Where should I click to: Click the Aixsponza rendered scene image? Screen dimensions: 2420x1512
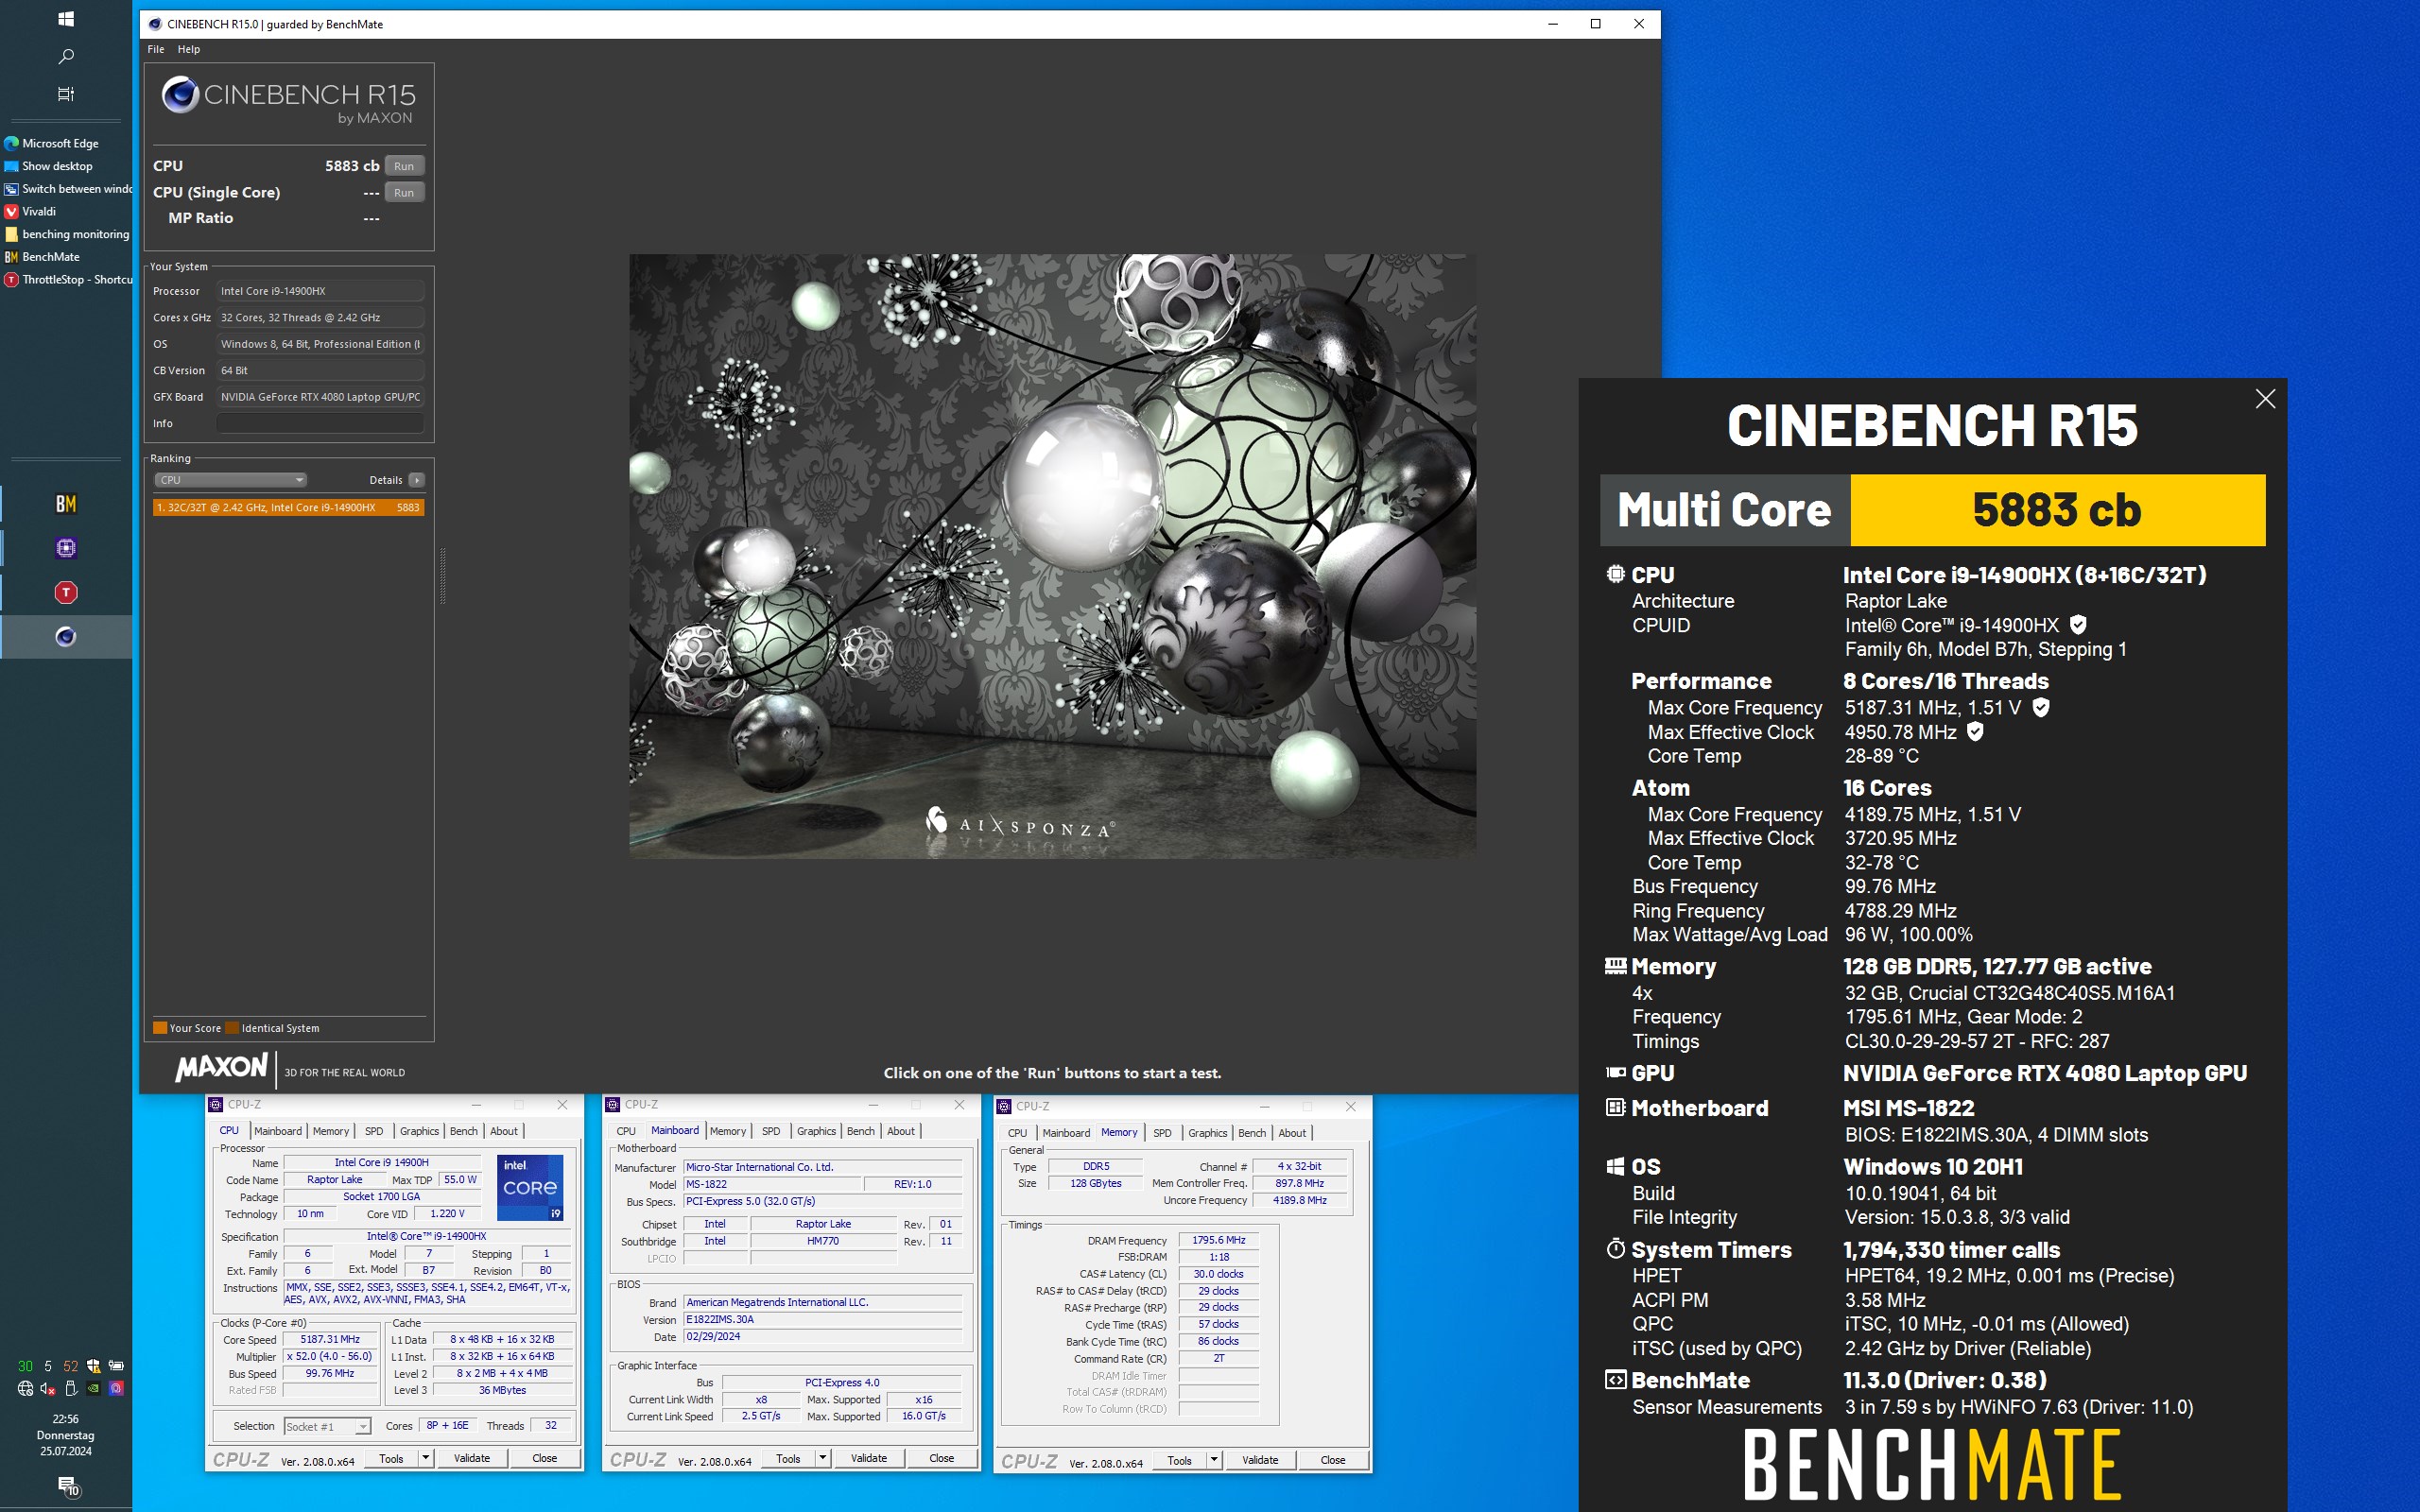(1052, 555)
